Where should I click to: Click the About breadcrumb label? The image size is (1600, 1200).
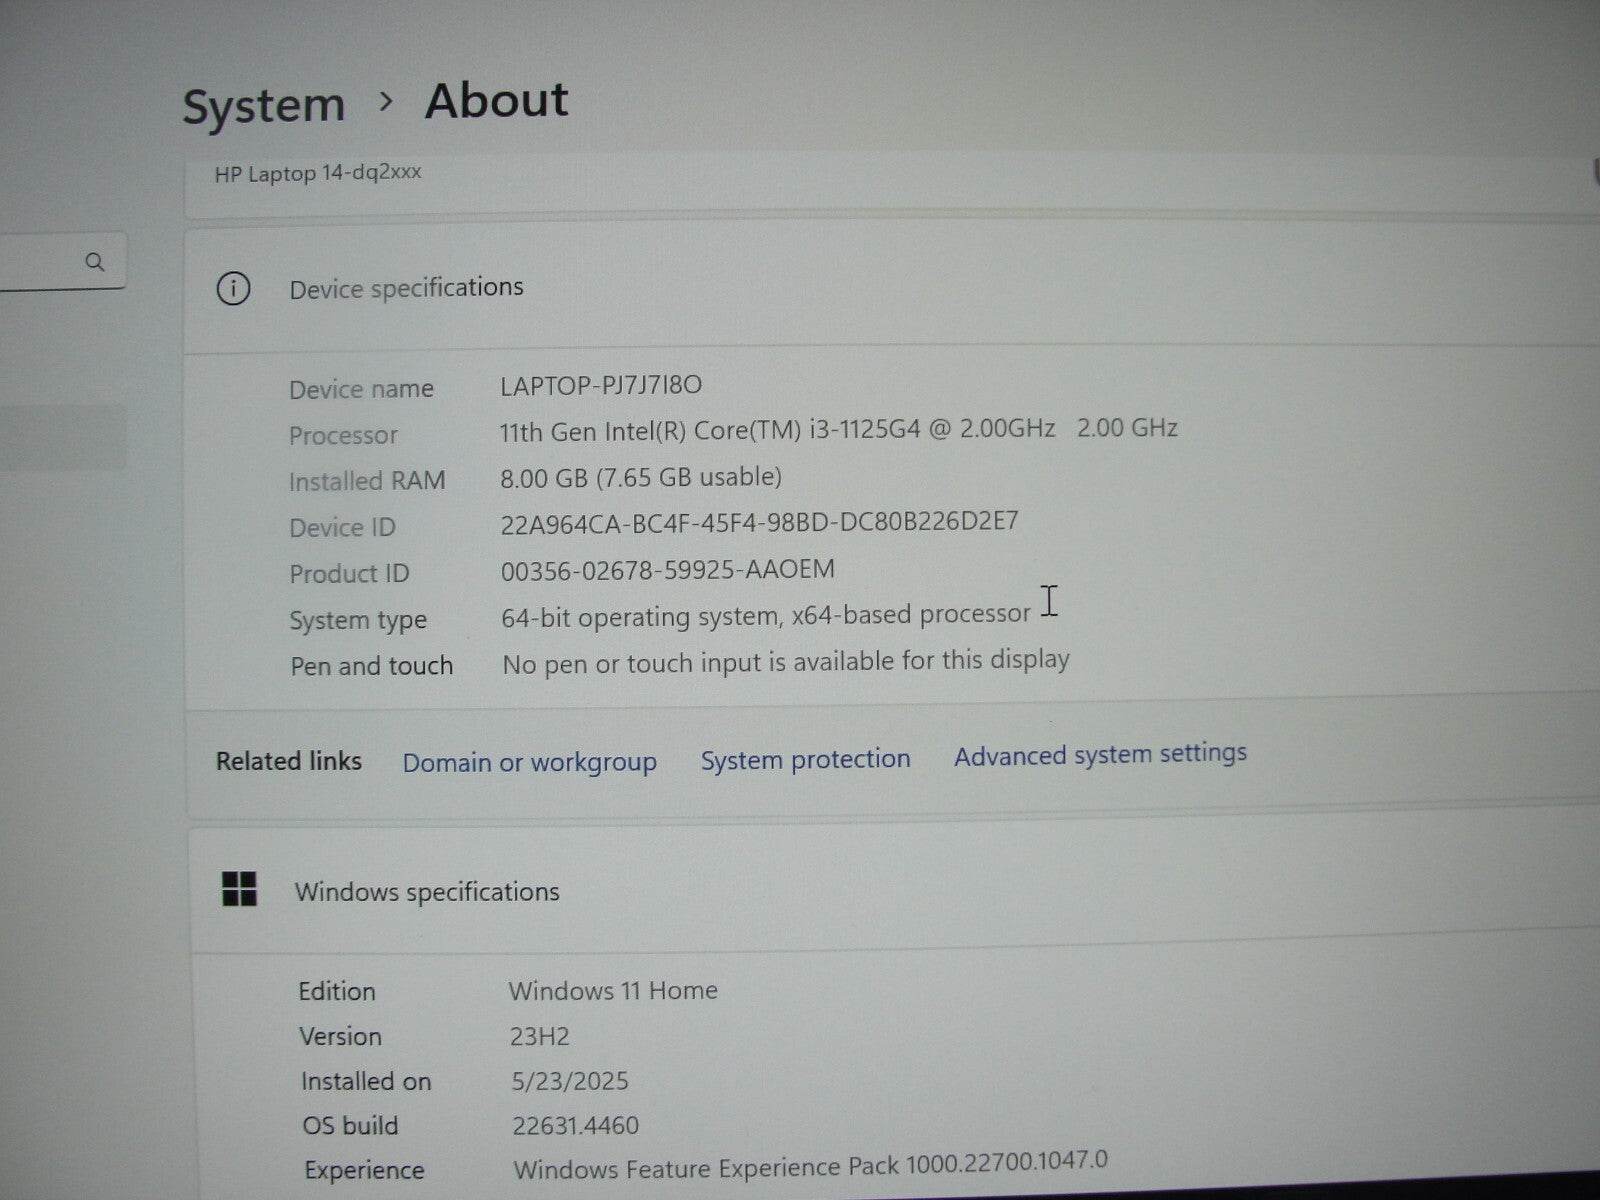496,100
